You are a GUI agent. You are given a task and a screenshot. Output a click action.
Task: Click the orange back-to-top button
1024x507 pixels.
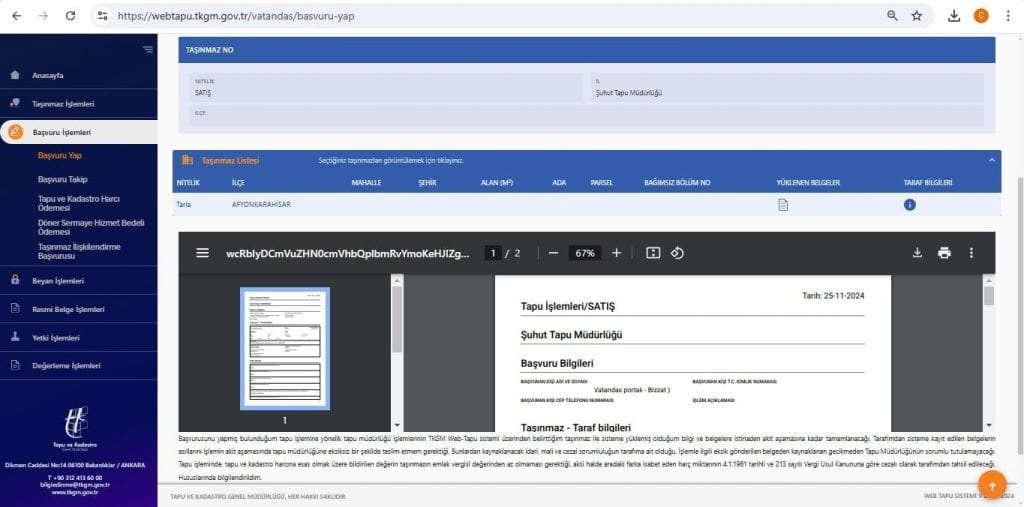click(991, 485)
